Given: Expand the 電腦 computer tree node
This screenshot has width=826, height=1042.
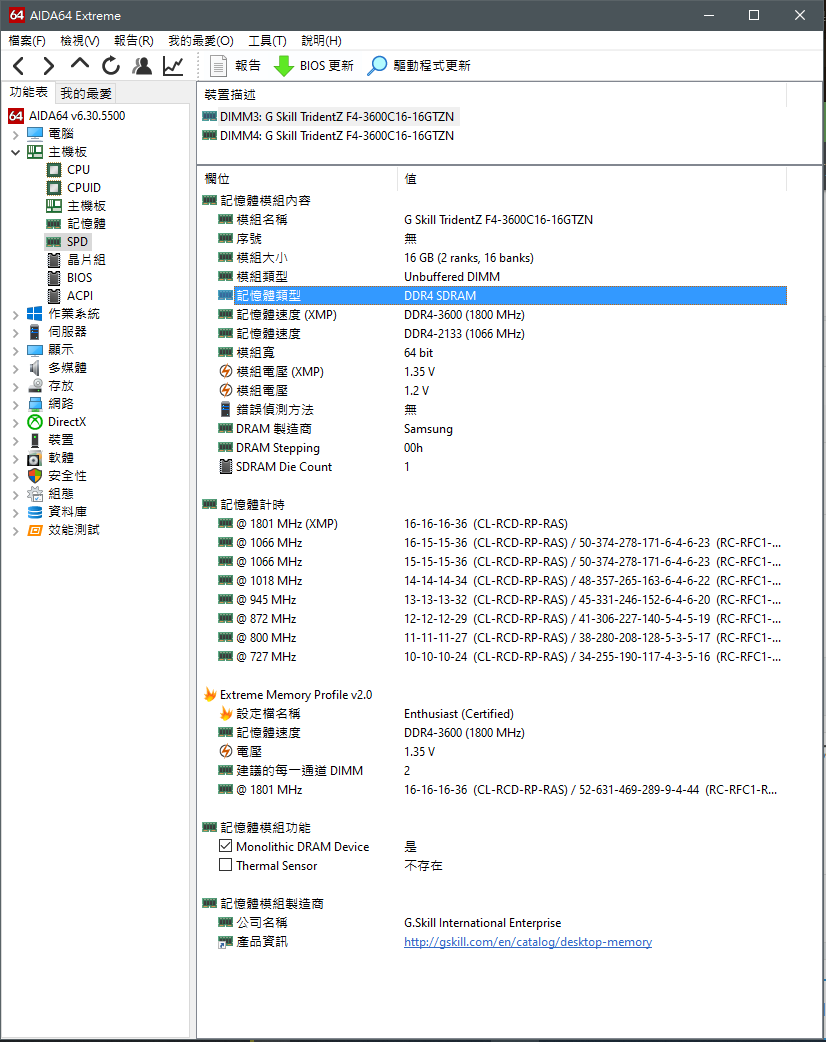Looking at the screenshot, I should click(15, 134).
